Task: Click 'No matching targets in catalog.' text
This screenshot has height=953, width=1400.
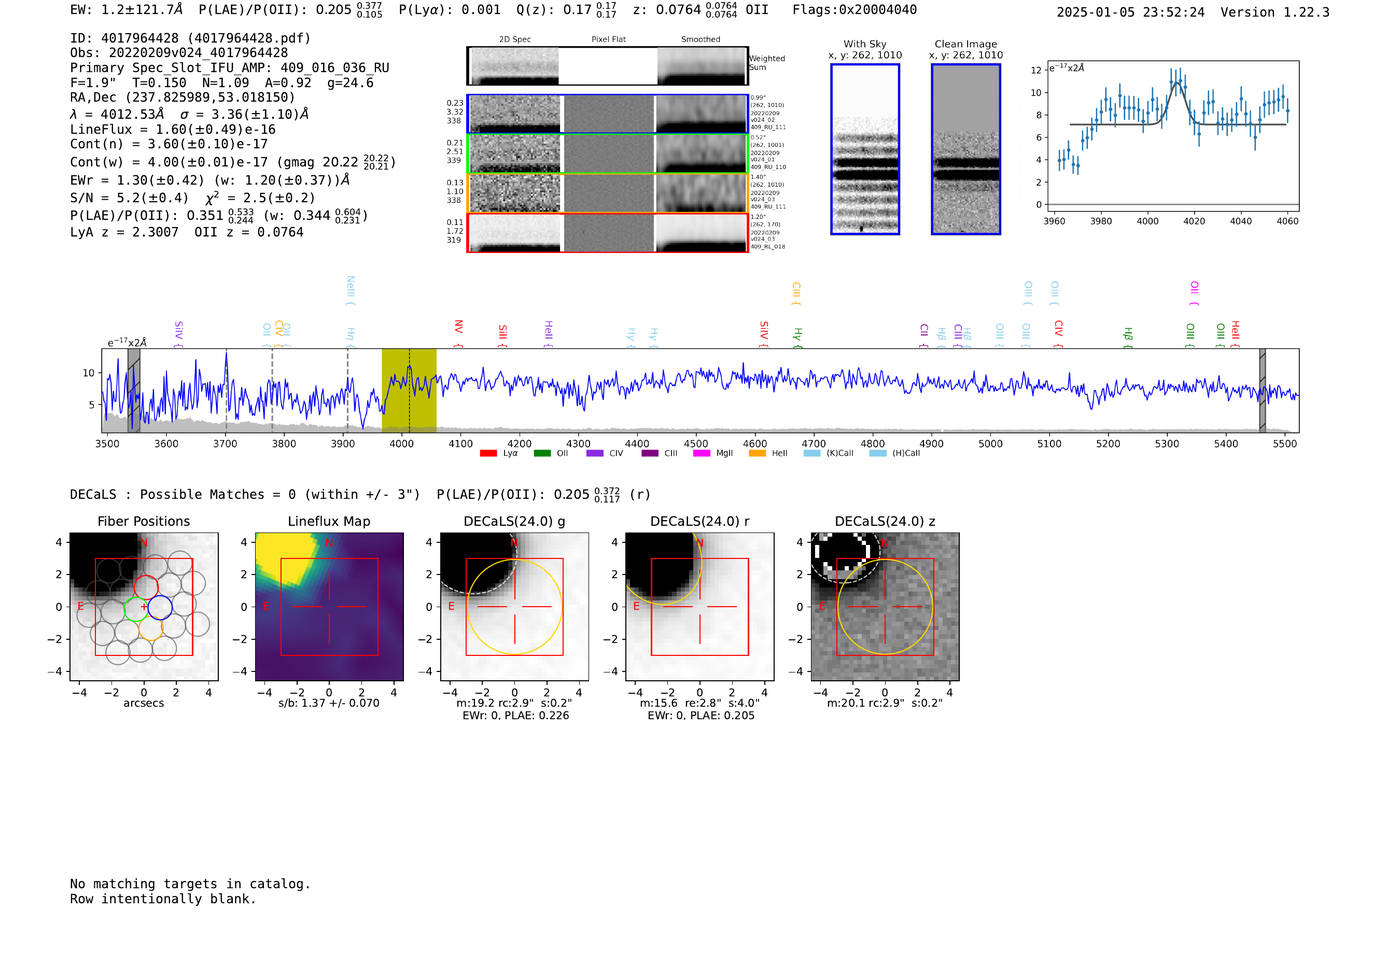Action: click(190, 884)
